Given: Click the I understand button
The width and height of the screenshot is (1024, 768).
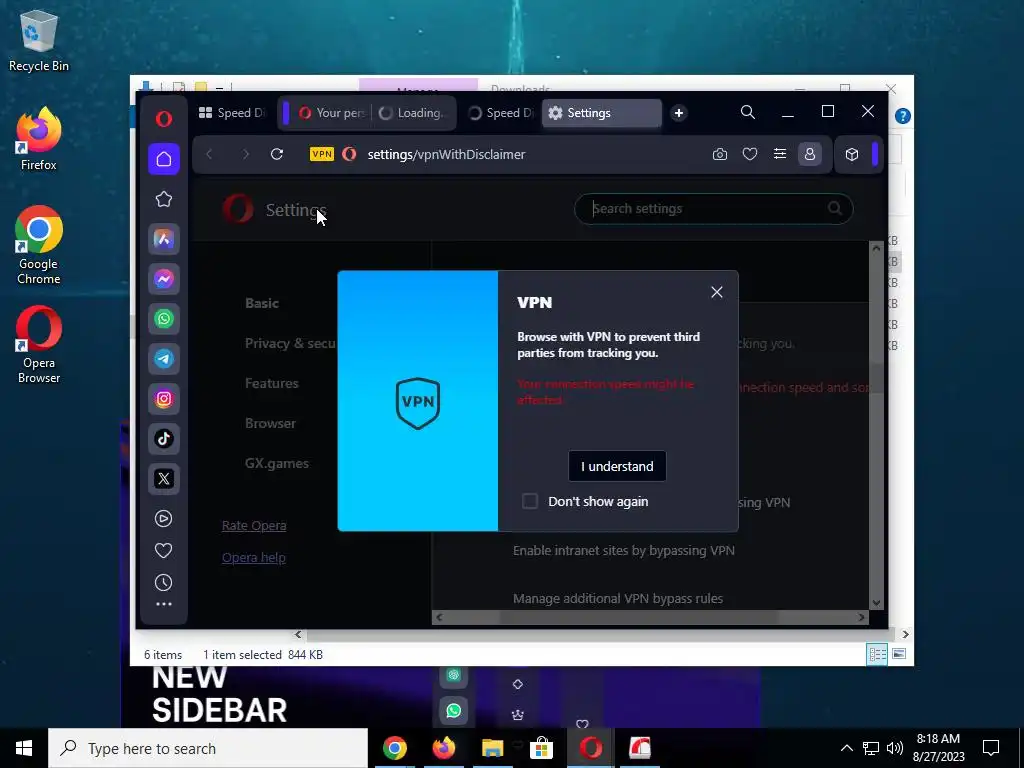Looking at the screenshot, I should tap(617, 466).
